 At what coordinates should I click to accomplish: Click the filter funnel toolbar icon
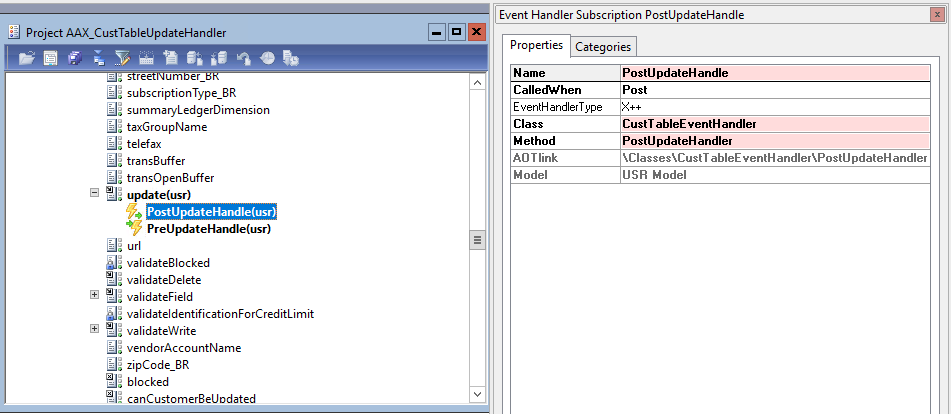tap(123, 58)
